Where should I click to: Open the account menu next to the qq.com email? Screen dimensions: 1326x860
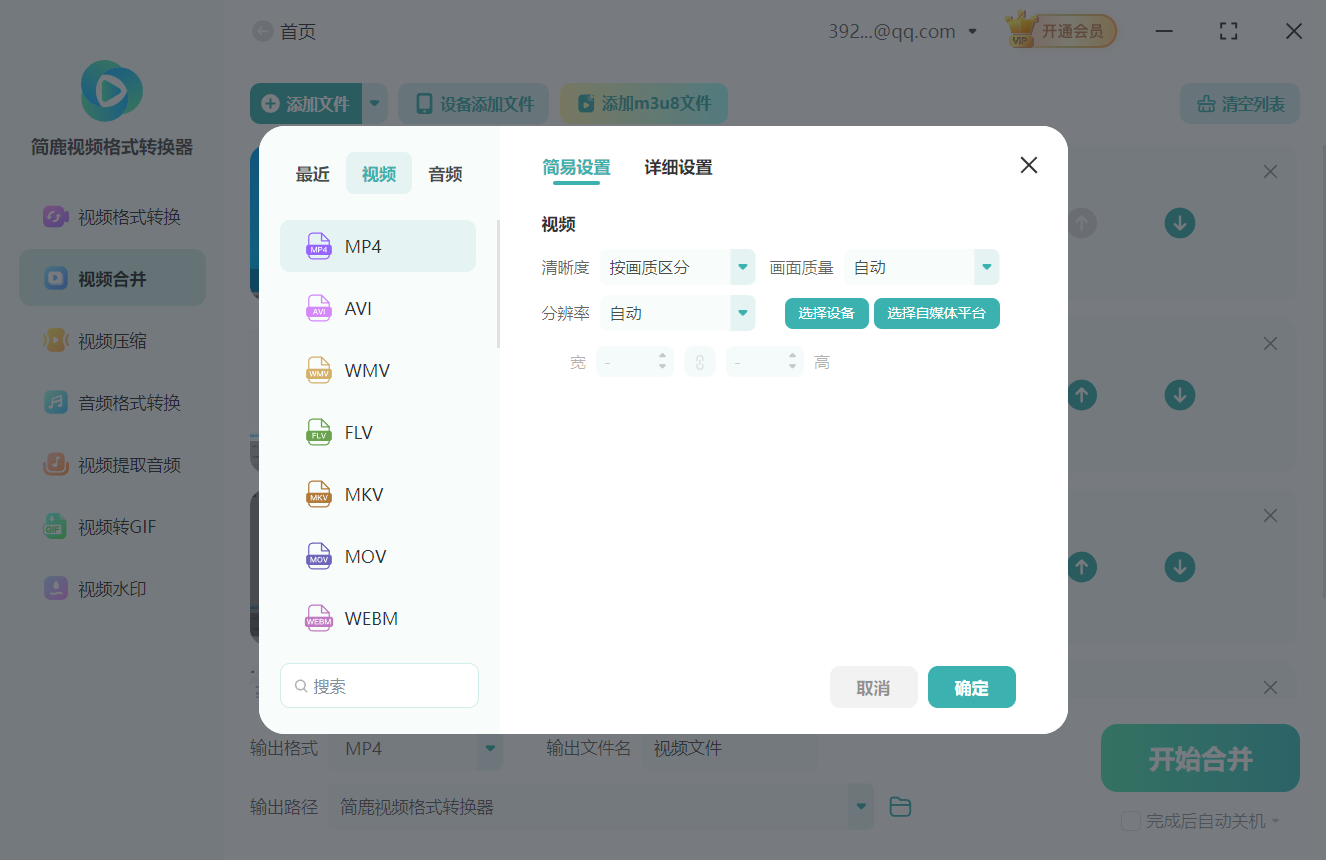point(971,31)
